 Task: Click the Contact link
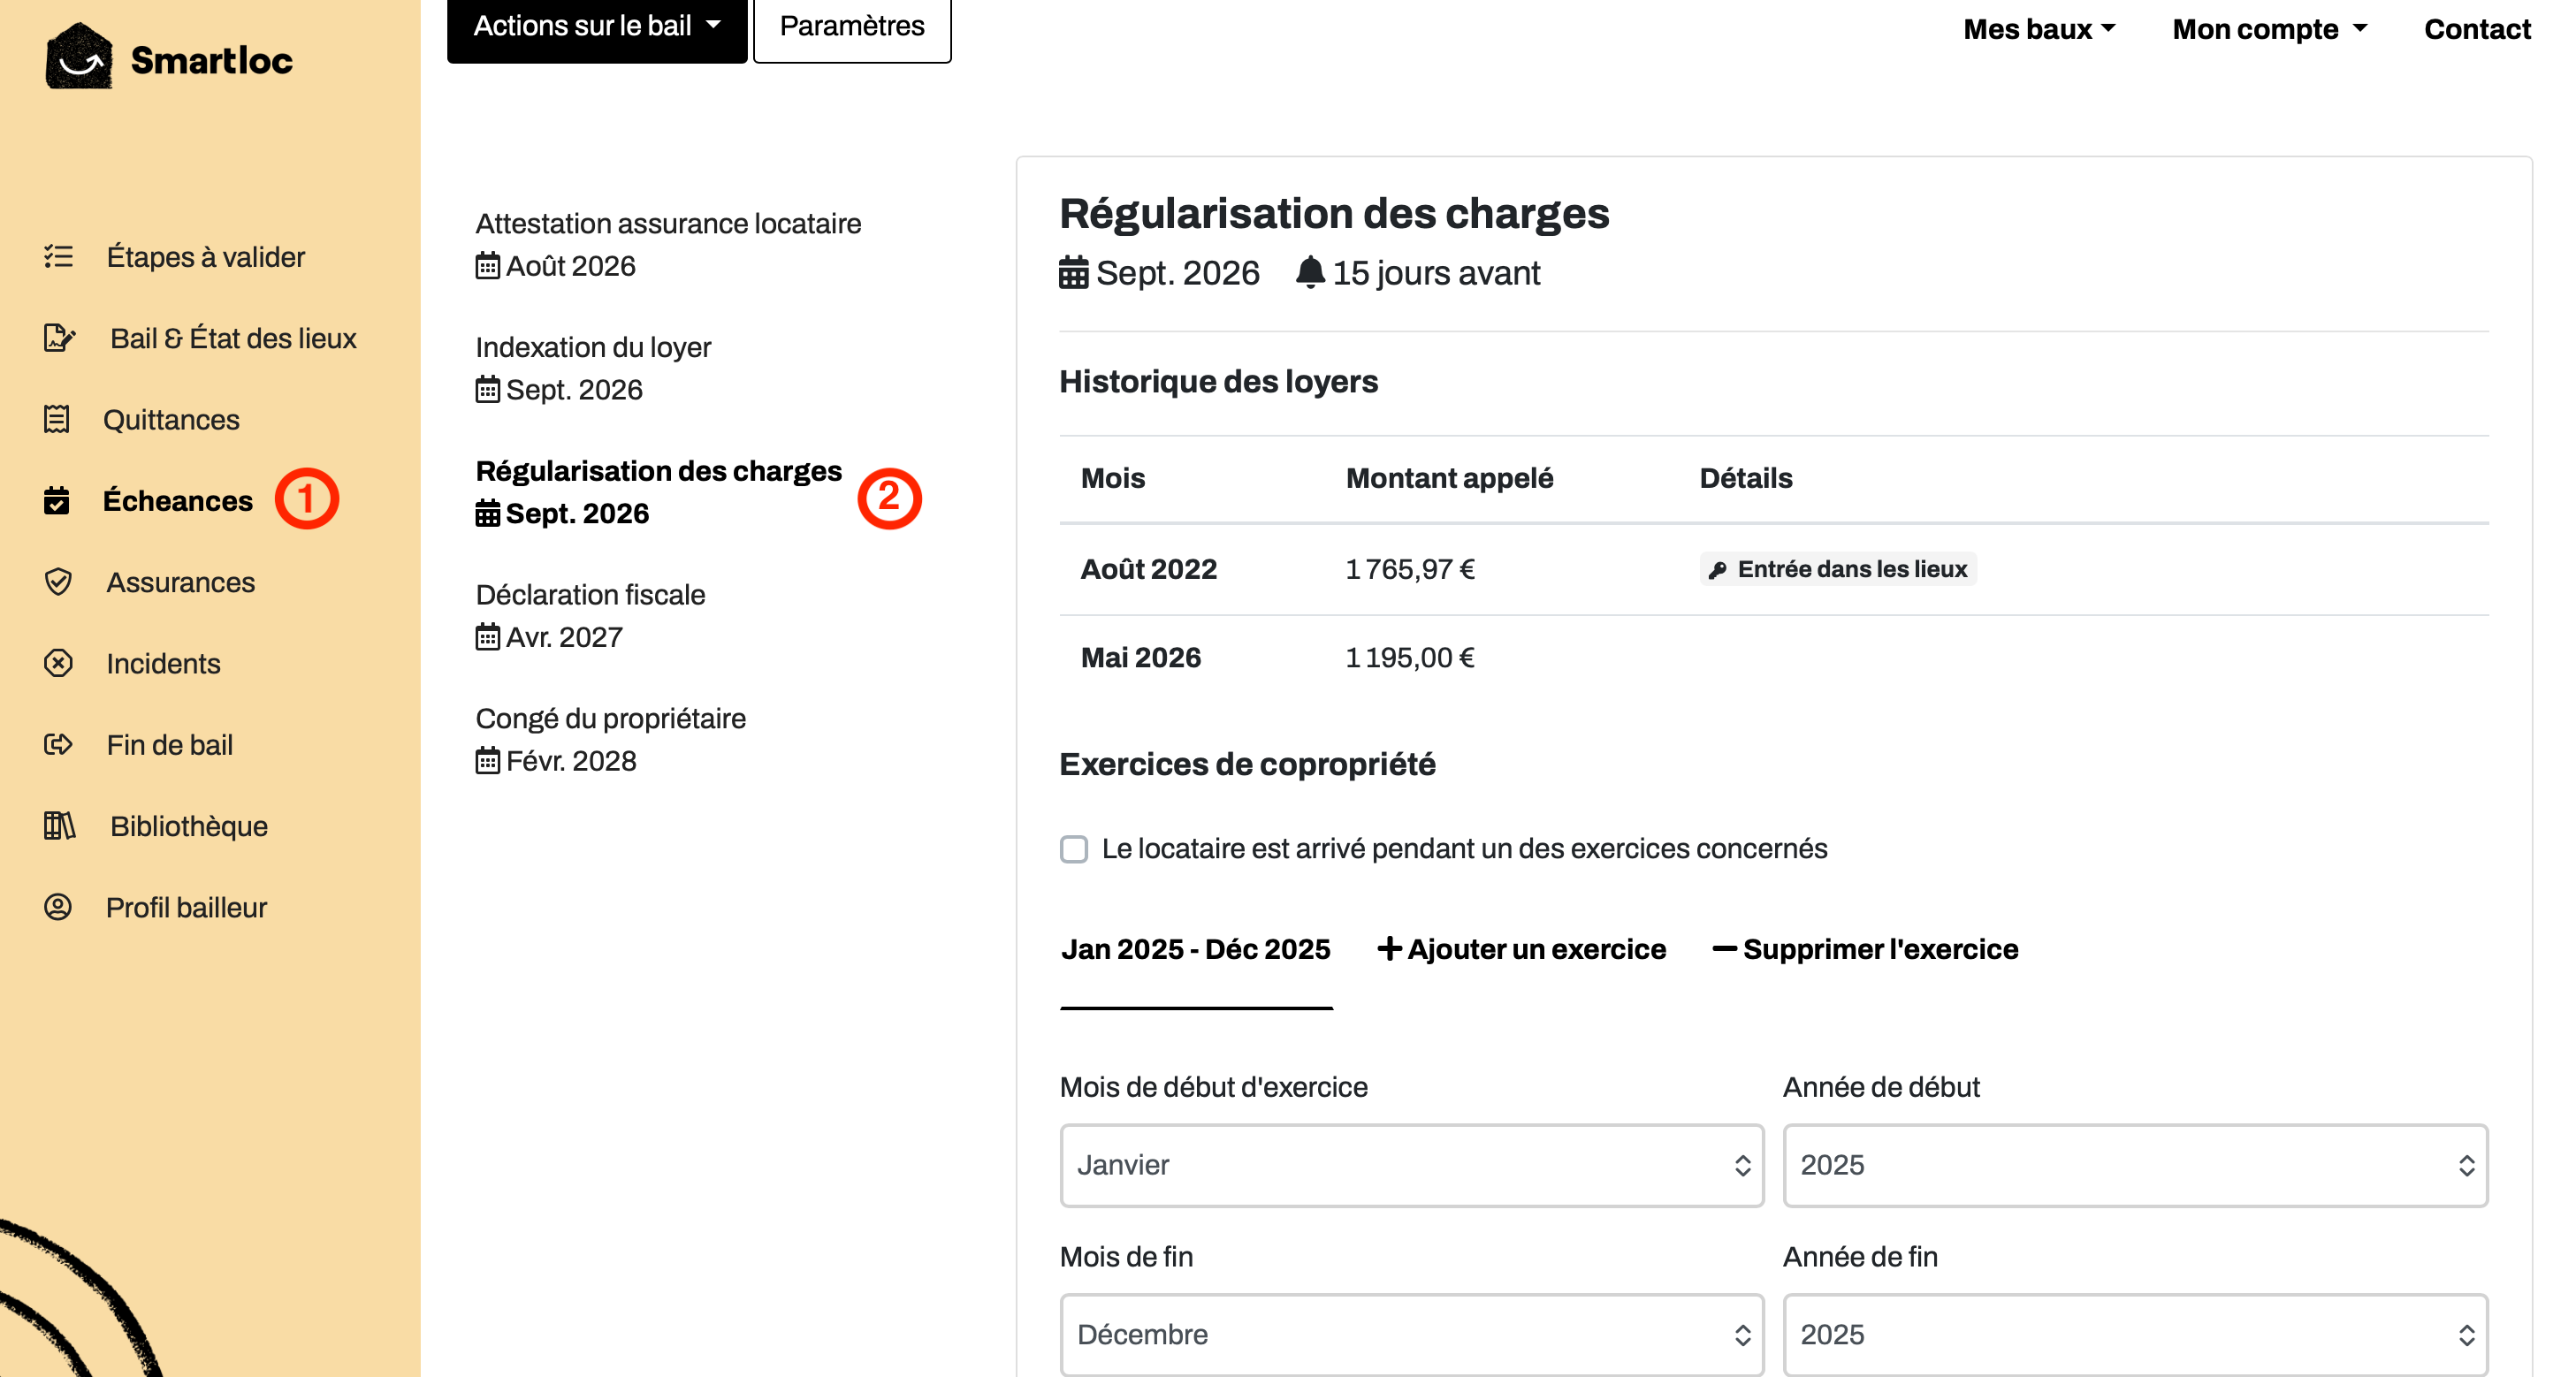coord(2477,29)
